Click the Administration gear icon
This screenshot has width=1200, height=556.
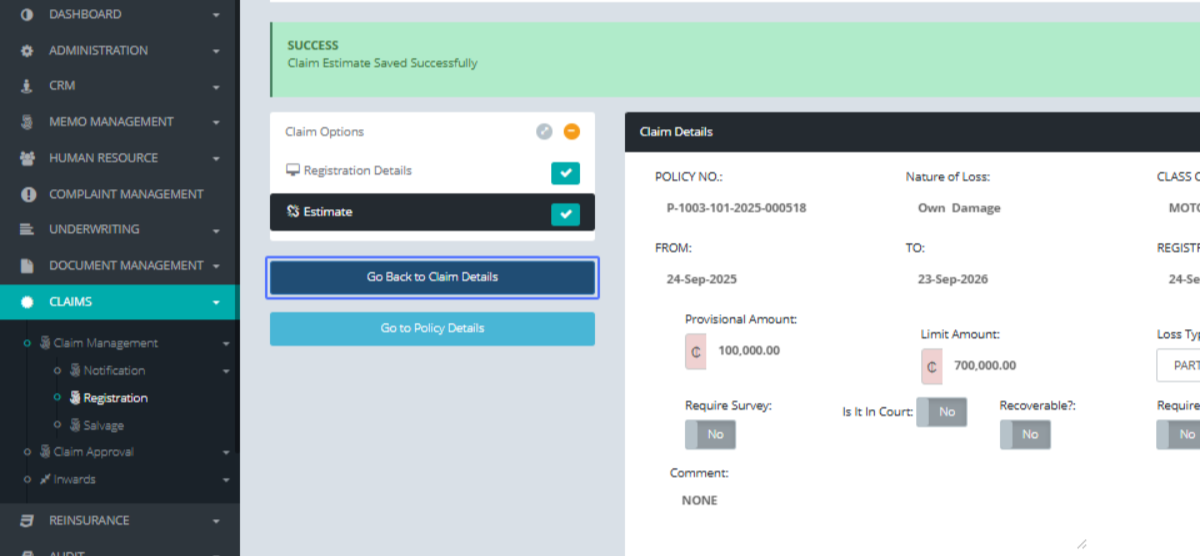click(27, 51)
